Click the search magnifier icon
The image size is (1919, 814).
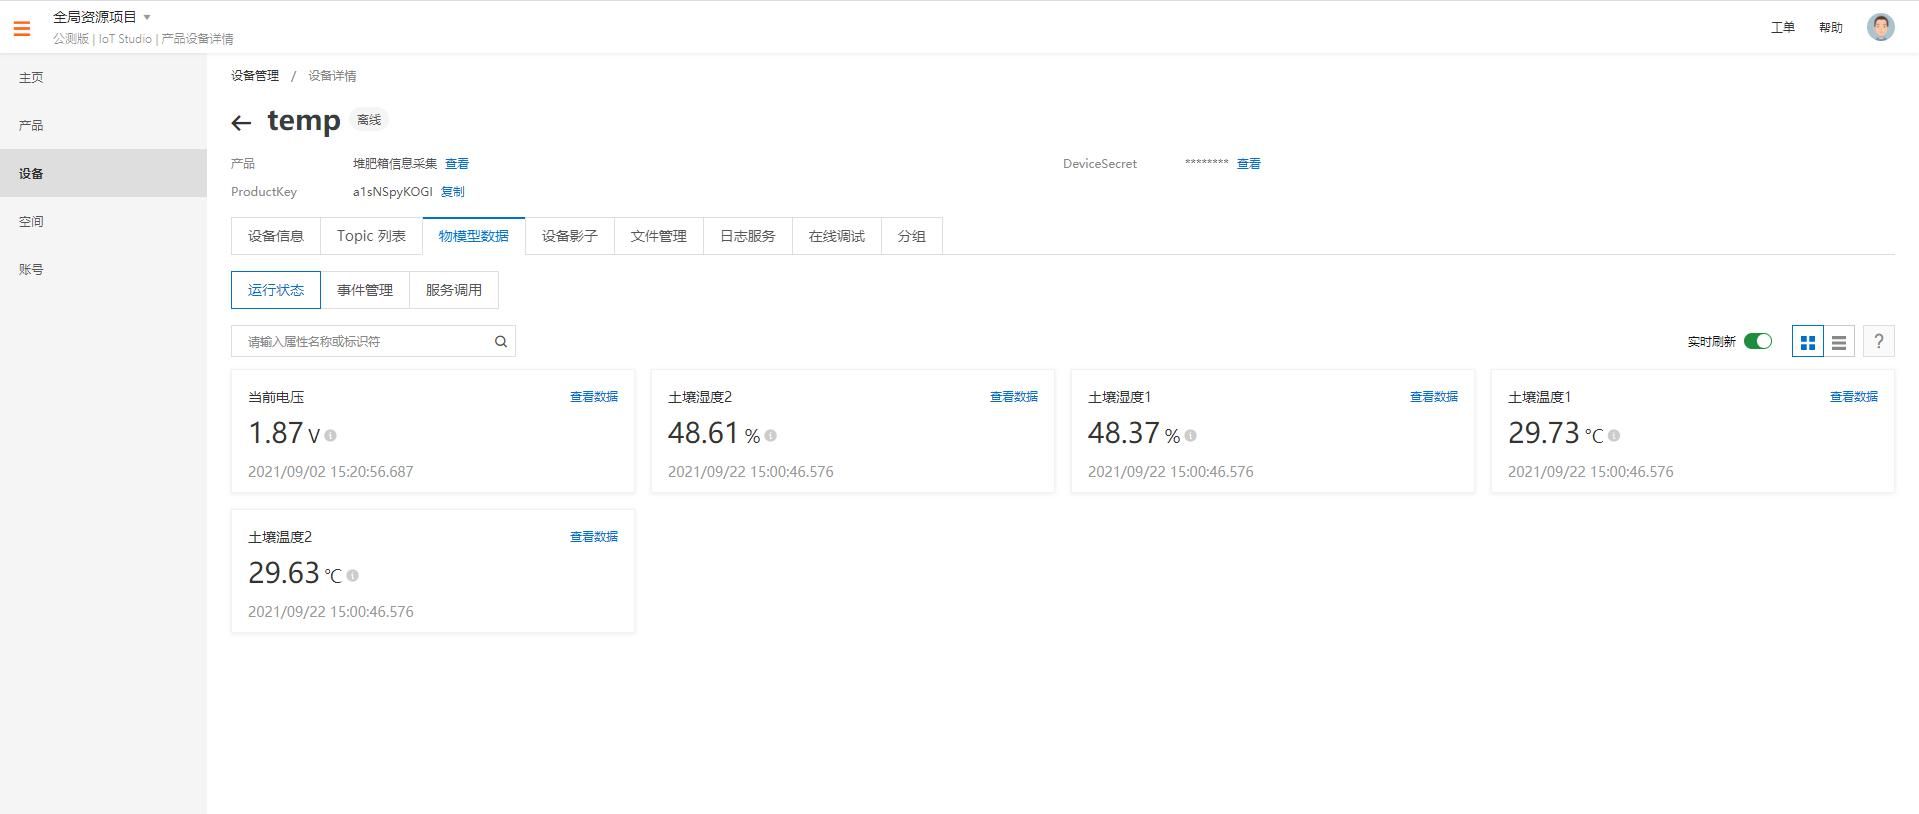coord(501,342)
